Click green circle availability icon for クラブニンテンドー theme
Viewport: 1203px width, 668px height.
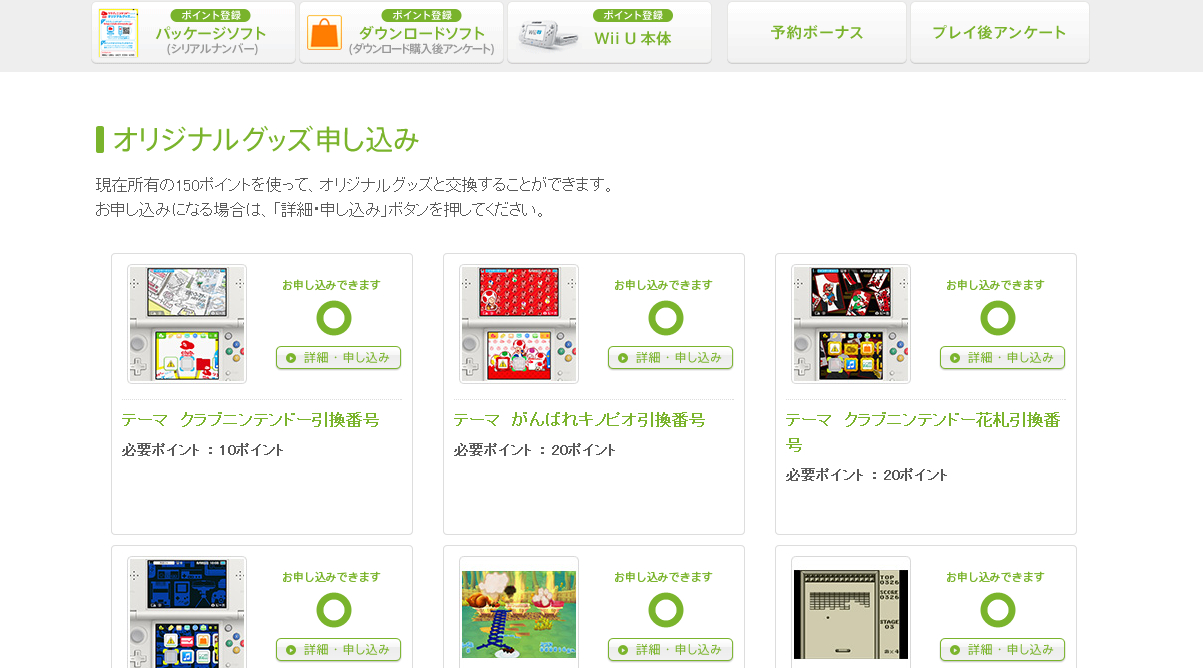click(334, 318)
